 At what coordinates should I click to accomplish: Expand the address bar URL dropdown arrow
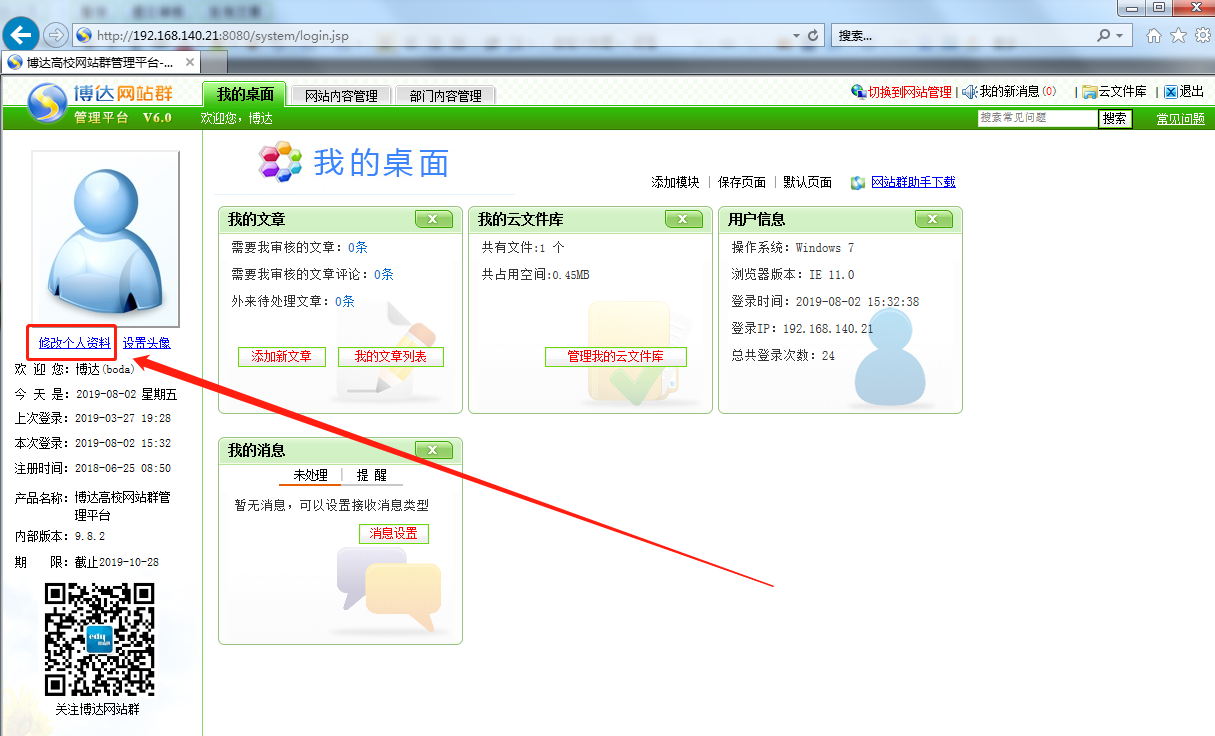pyautogui.click(x=796, y=35)
